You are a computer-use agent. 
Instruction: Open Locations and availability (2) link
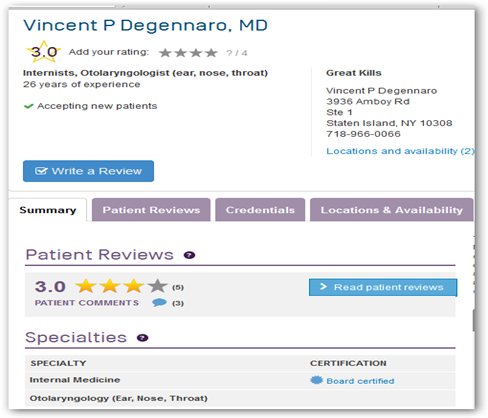point(400,151)
